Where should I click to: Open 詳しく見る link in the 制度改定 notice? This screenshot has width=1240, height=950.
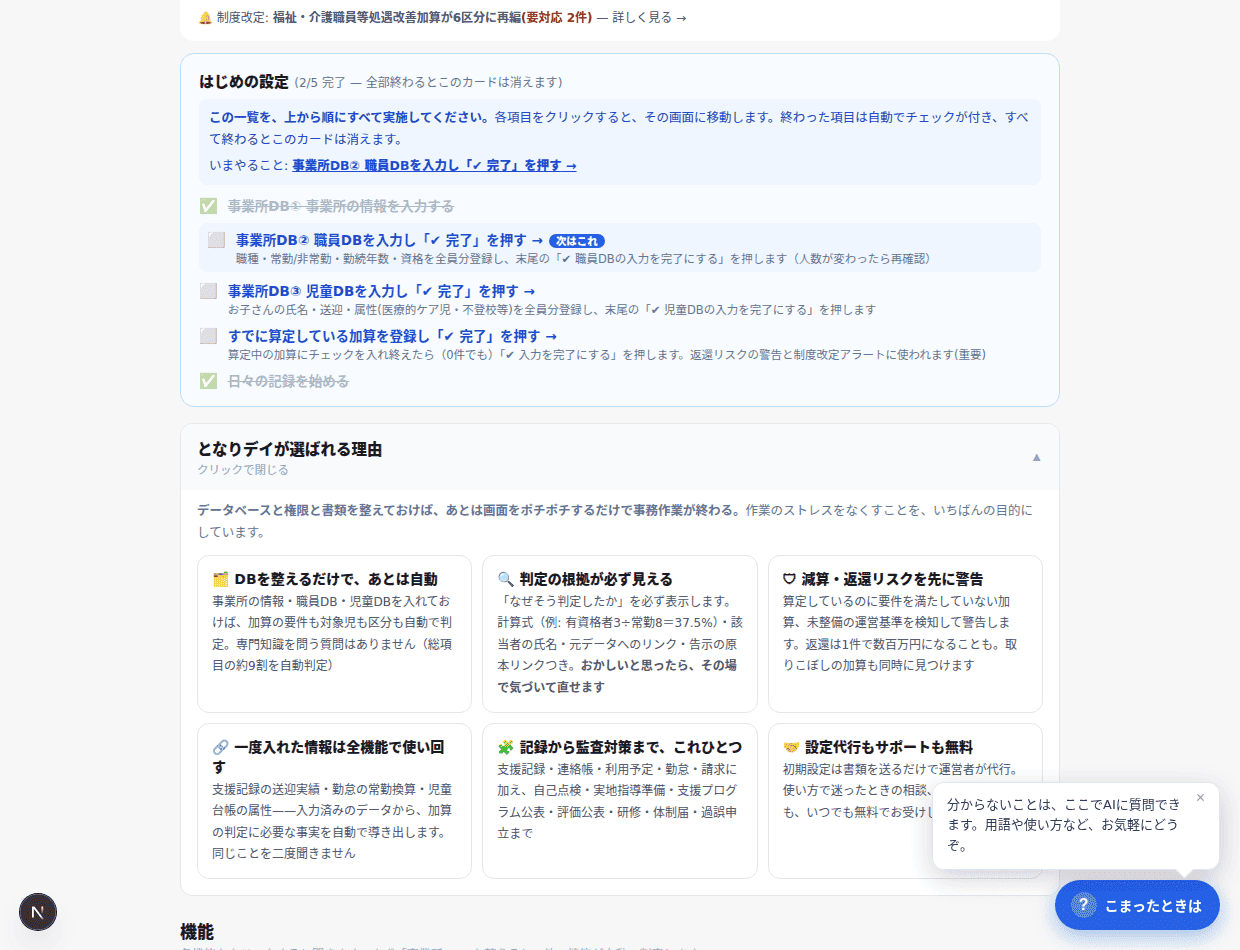[x=649, y=17]
